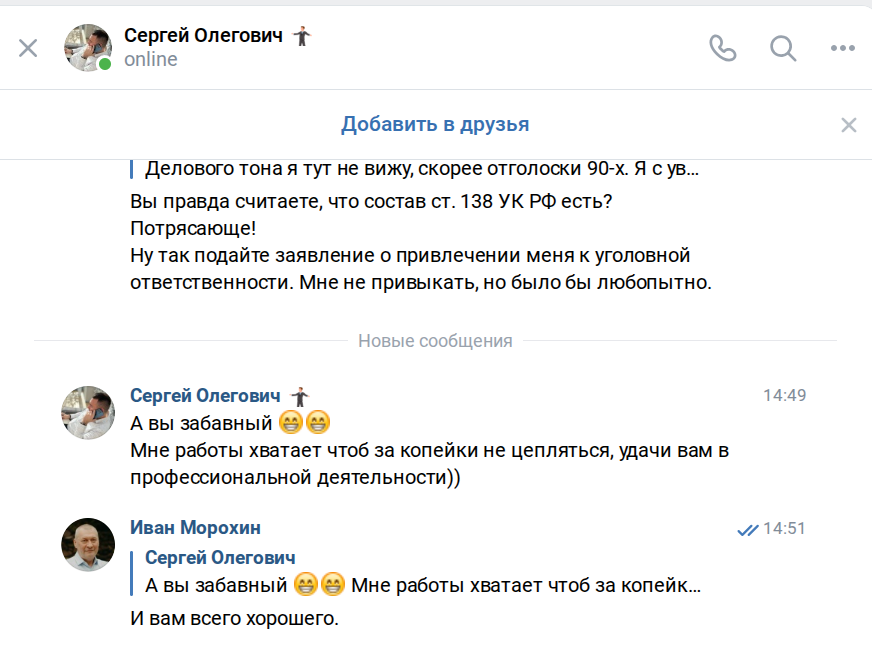This screenshot has width=872, height=661.
Task: Close the chat with the X icon
Action: 28,48
